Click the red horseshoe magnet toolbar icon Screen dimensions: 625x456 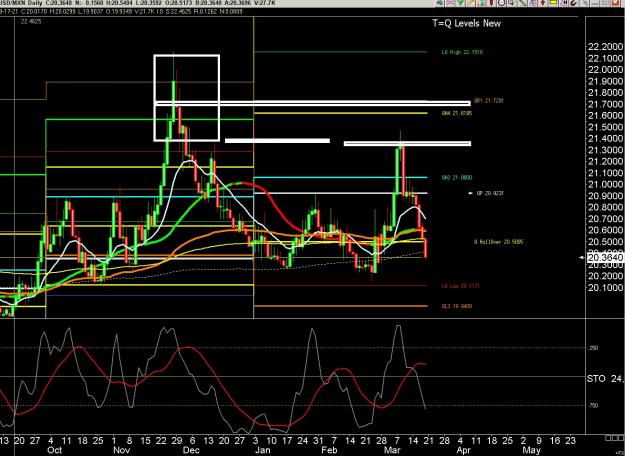pyautogui.click(x=573, y=3)
